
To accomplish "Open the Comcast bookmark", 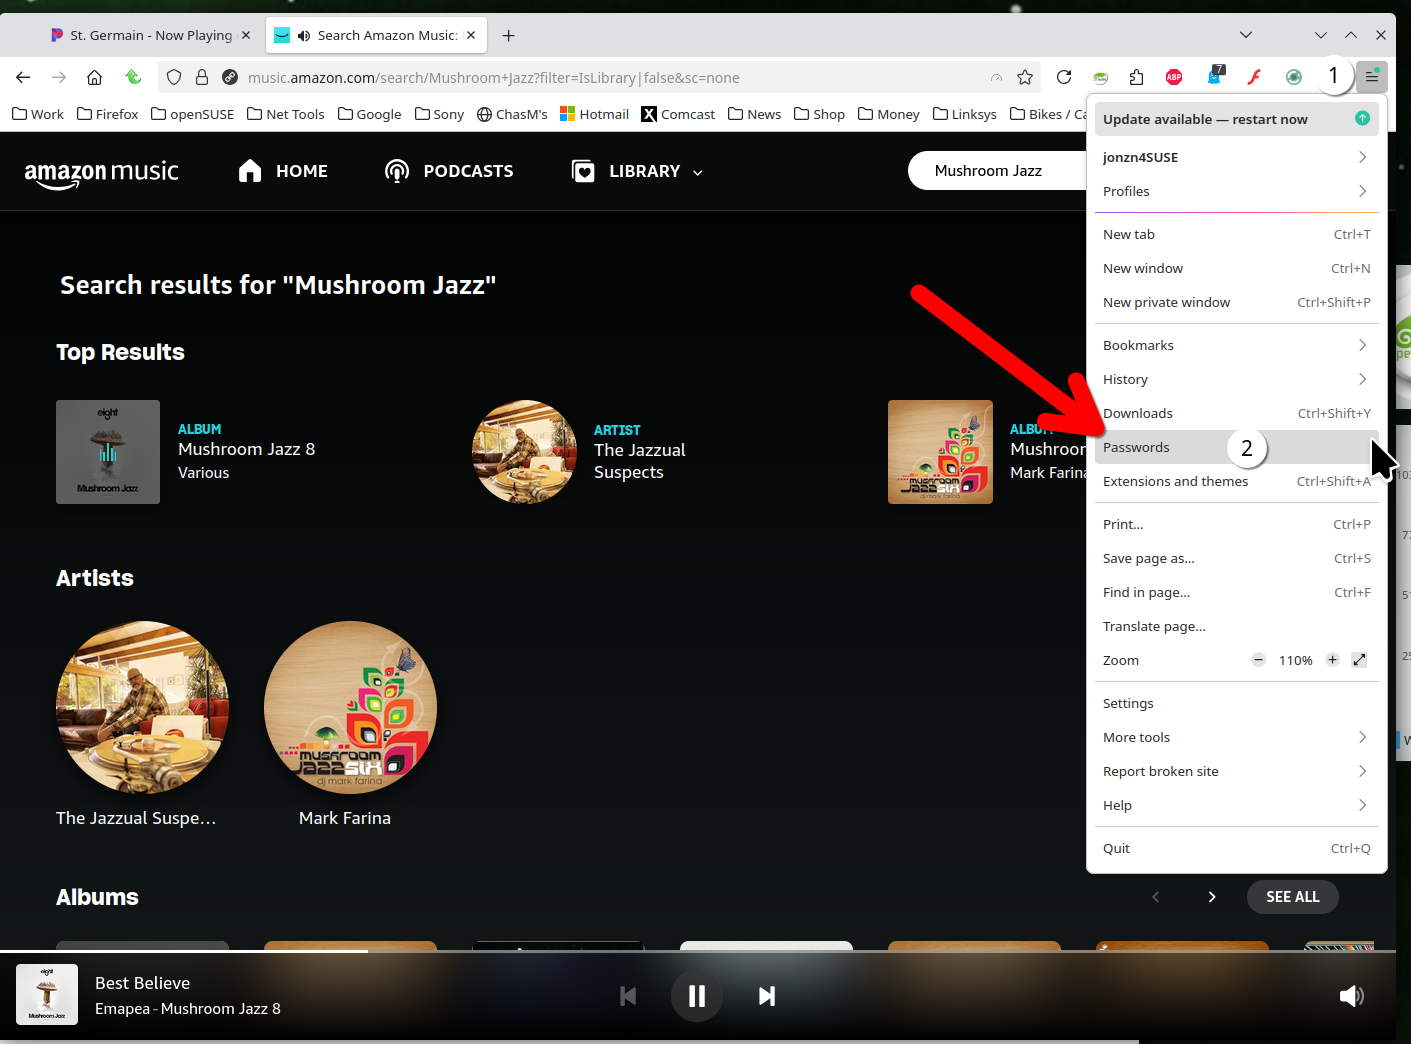I will [678, 114].
